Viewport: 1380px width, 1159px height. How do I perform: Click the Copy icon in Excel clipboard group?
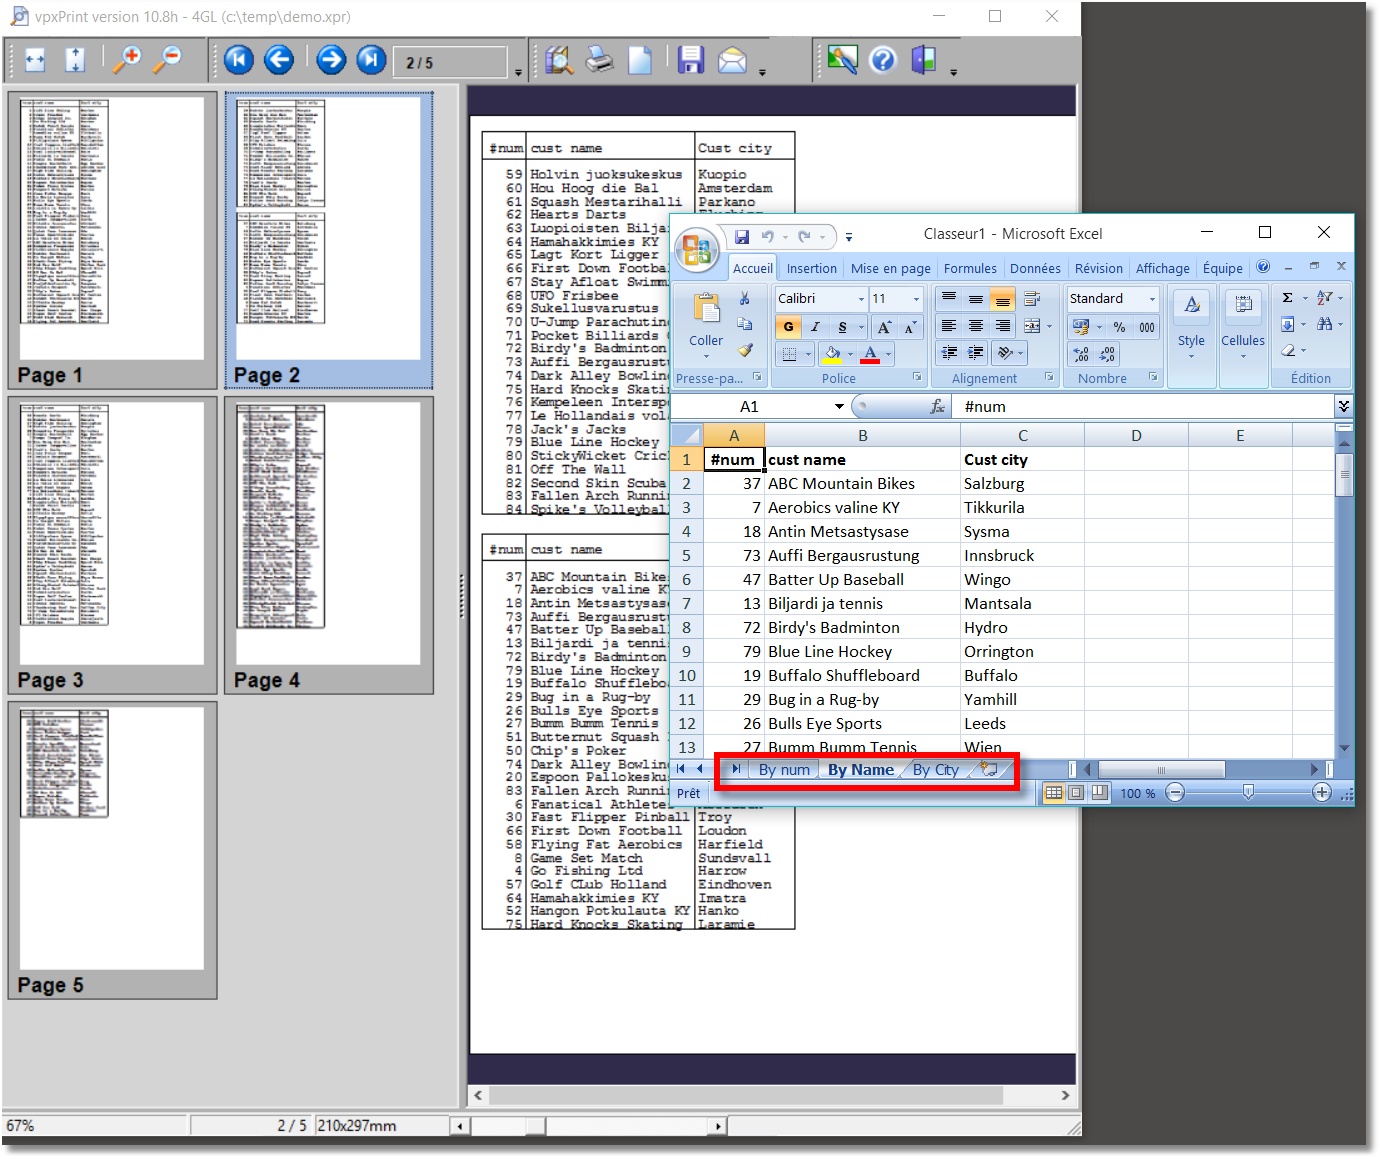(745, 324)
